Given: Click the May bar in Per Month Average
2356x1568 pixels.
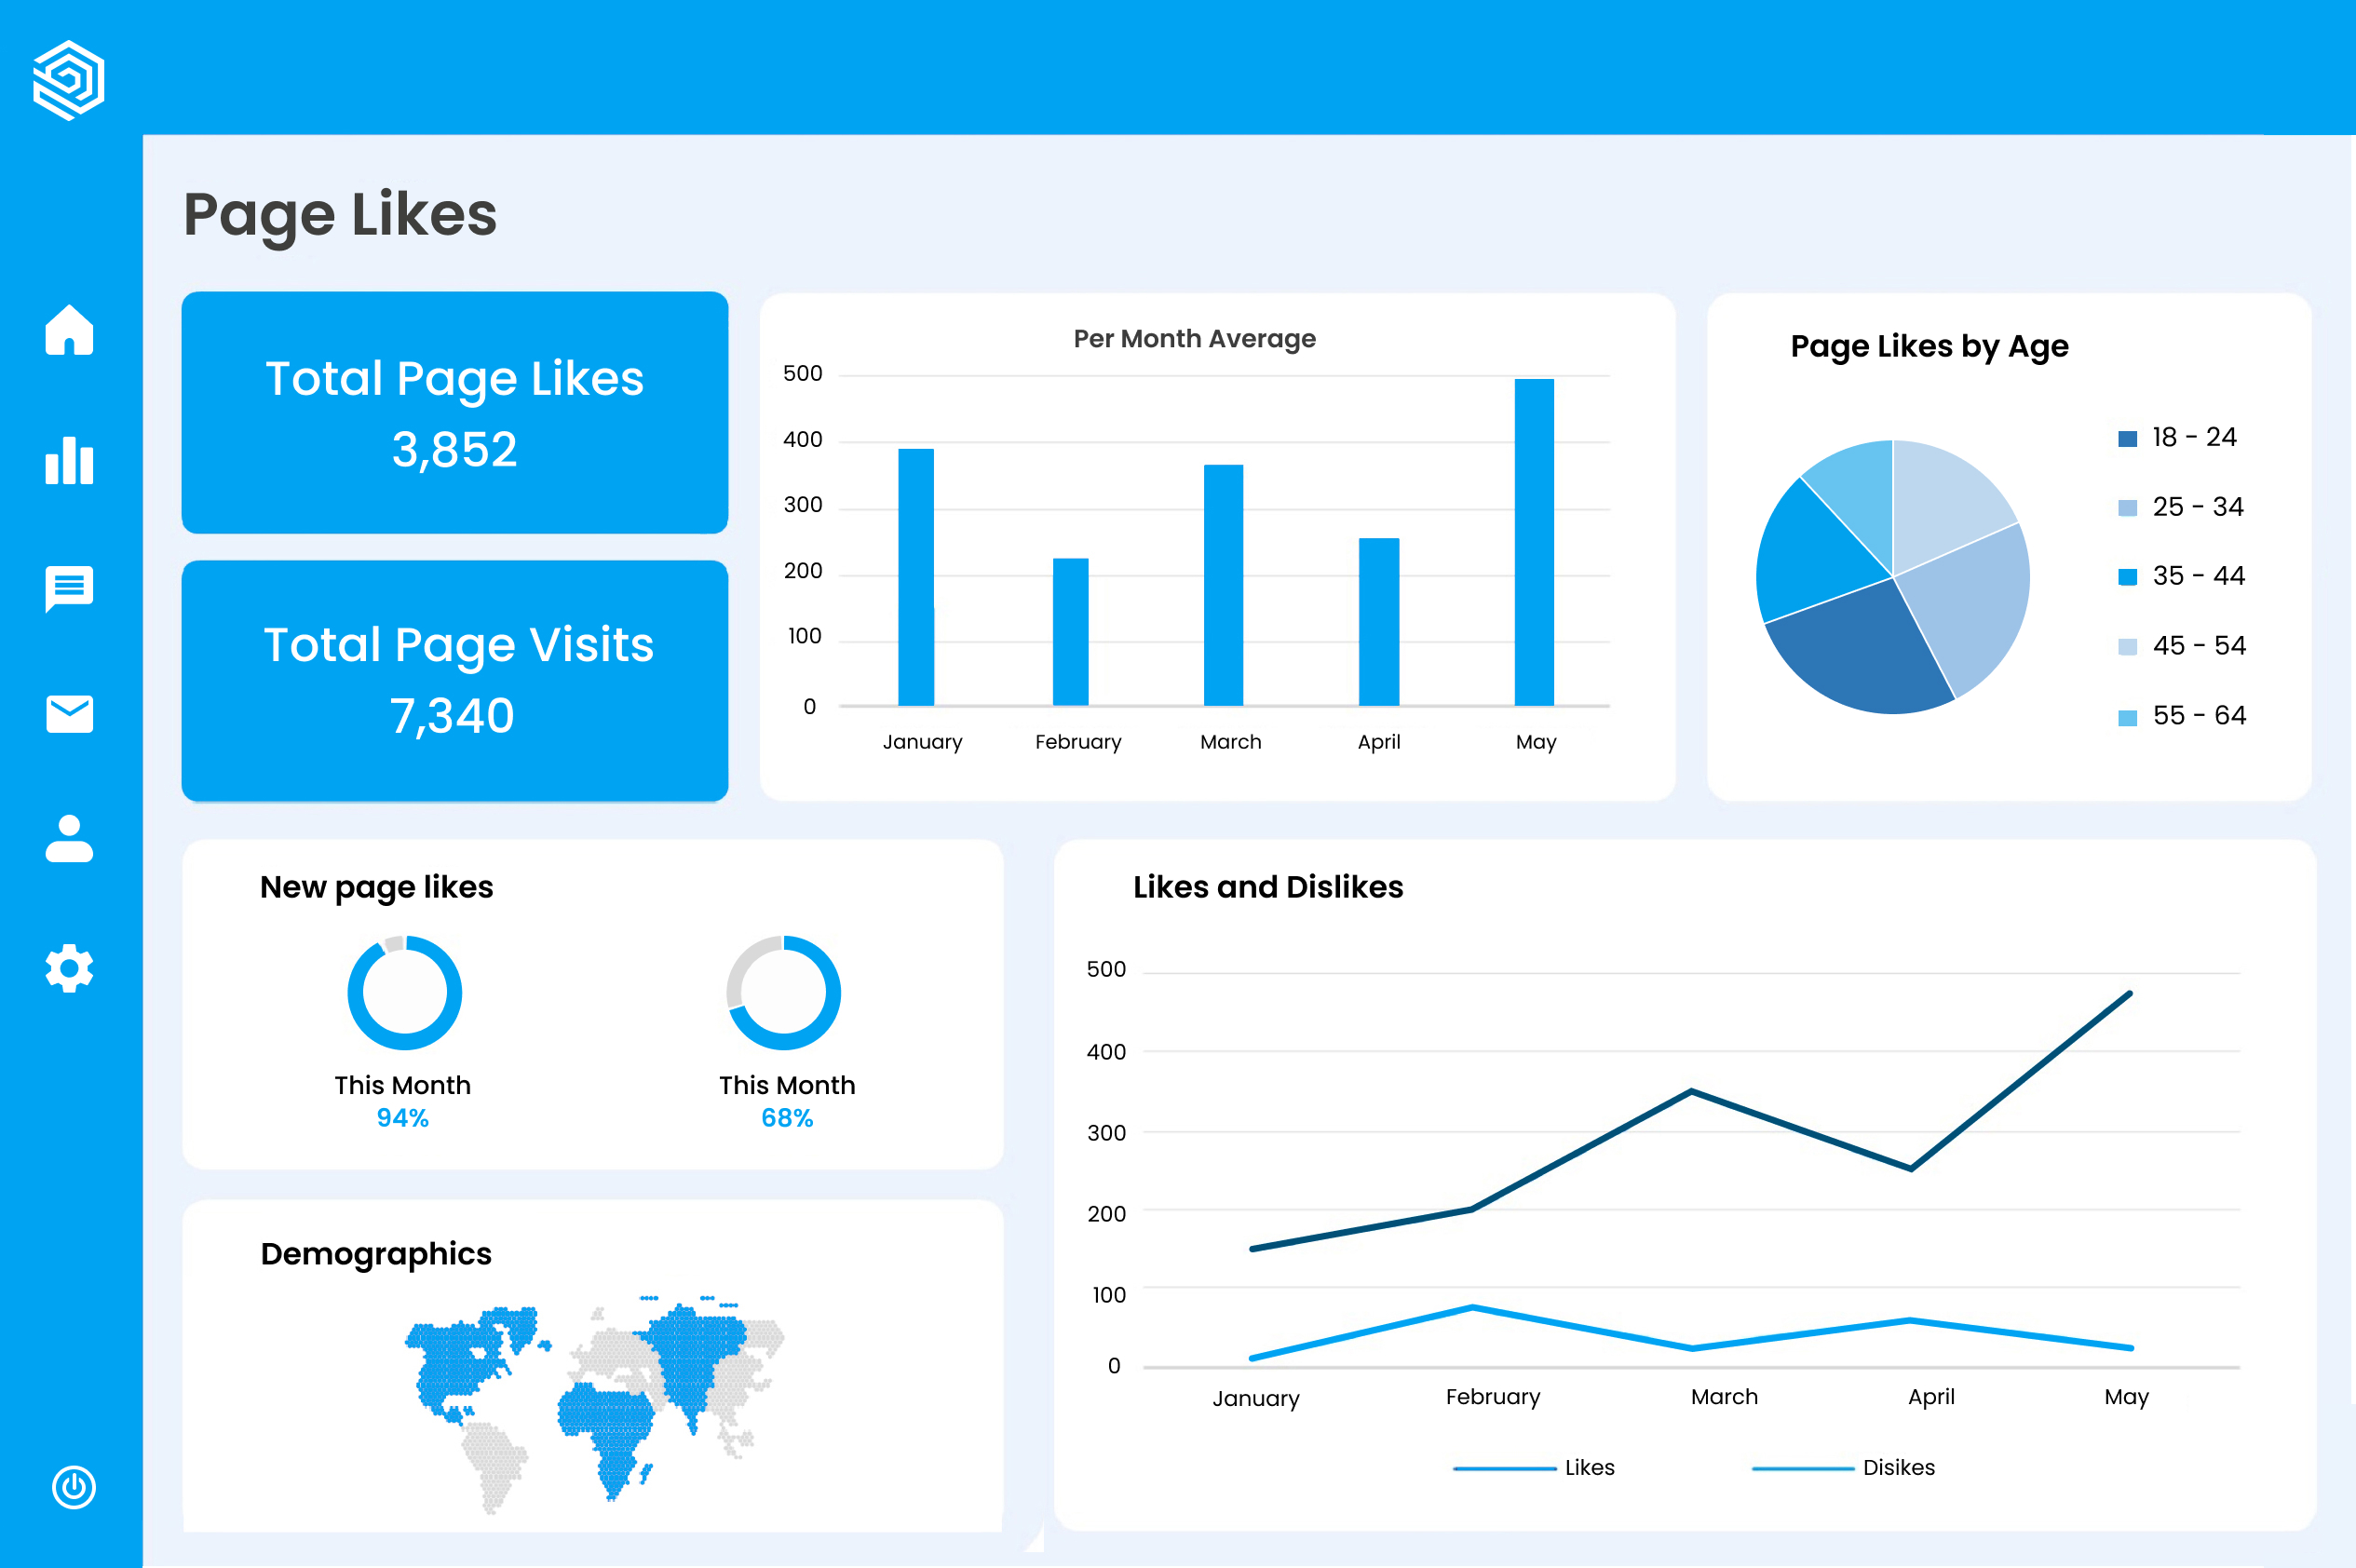Looking at the screenshot, I should coord(1534,542).
